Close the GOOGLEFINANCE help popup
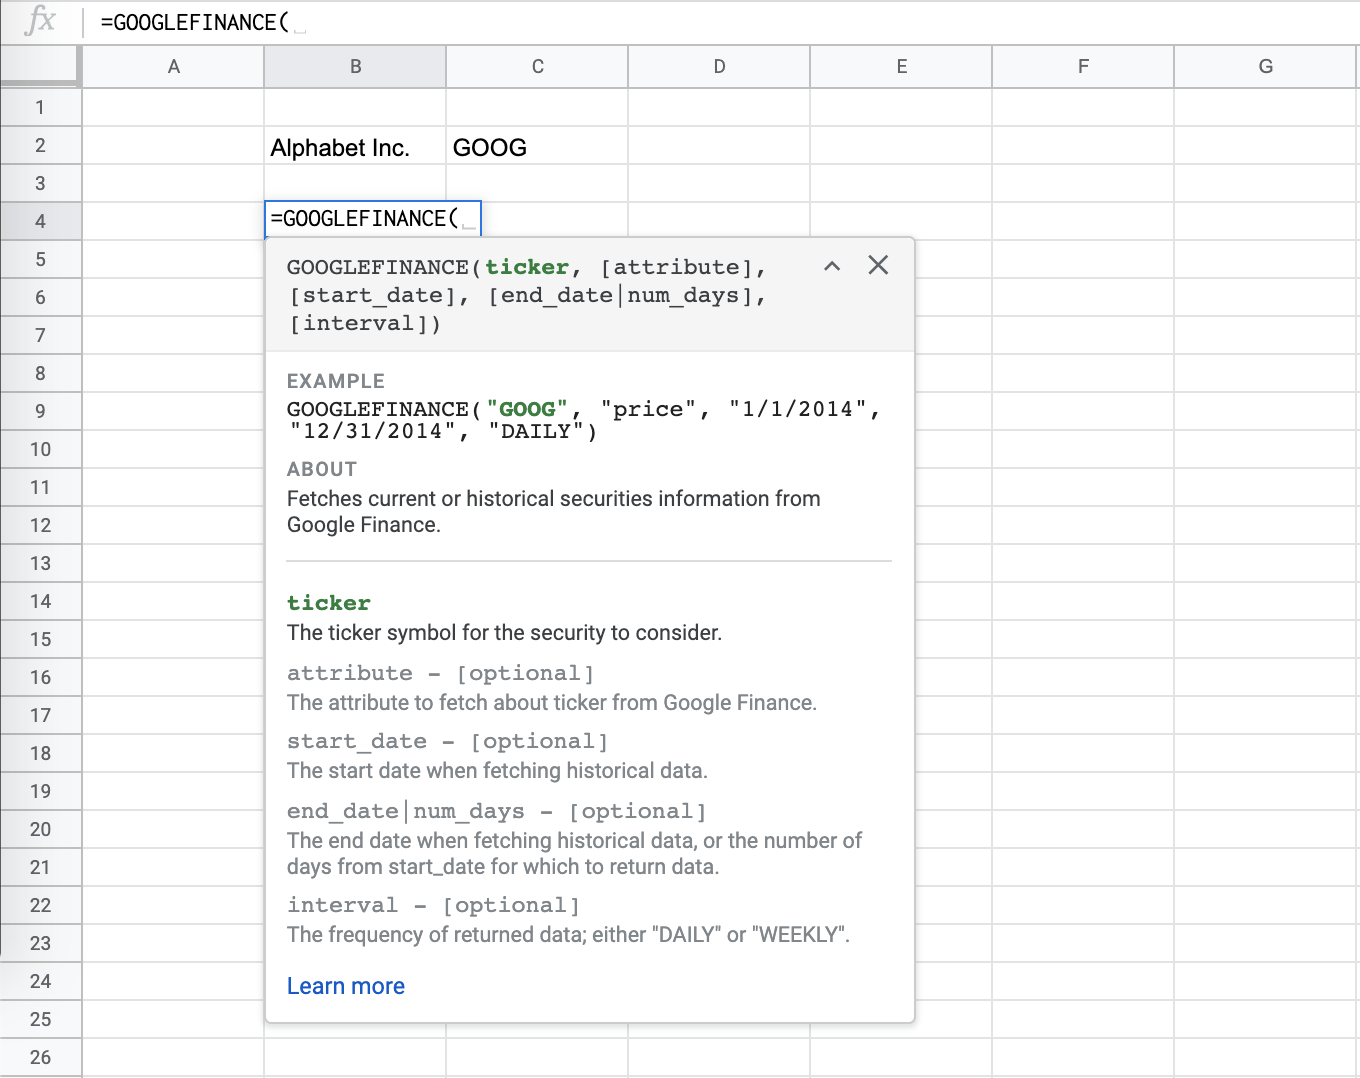Viewport: 1360px width, 1078px height. tap(878, 265)
